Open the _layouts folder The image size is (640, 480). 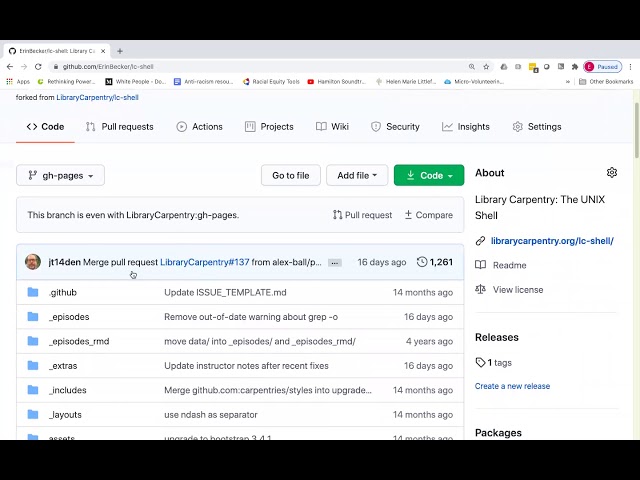pos(65,415)
